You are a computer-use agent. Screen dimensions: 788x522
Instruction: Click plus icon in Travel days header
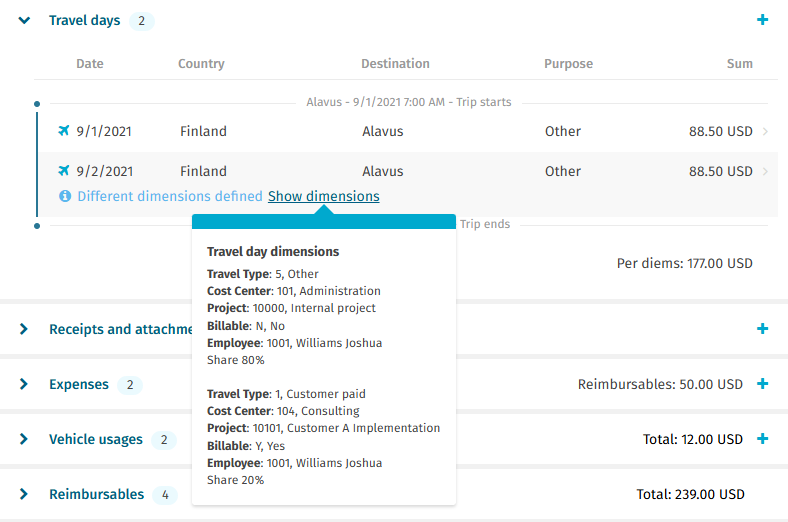tap(762, 20)
